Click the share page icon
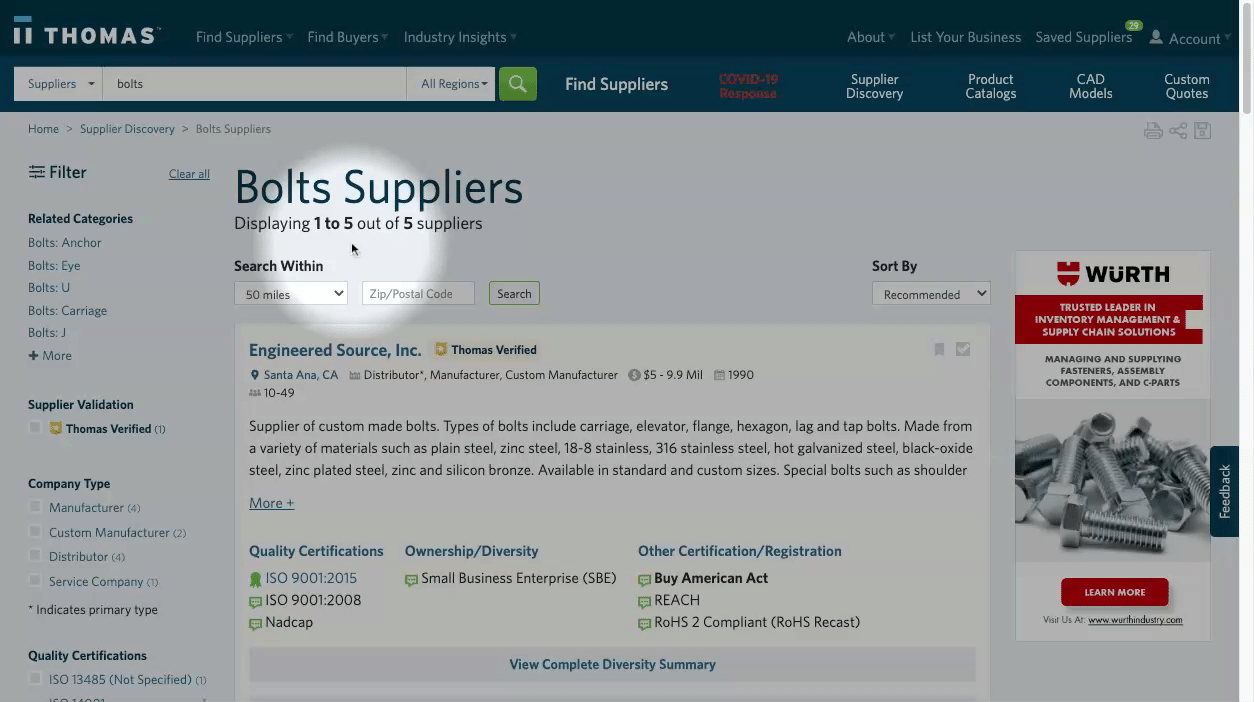The image size is (1254, 702). point(1178,130)
